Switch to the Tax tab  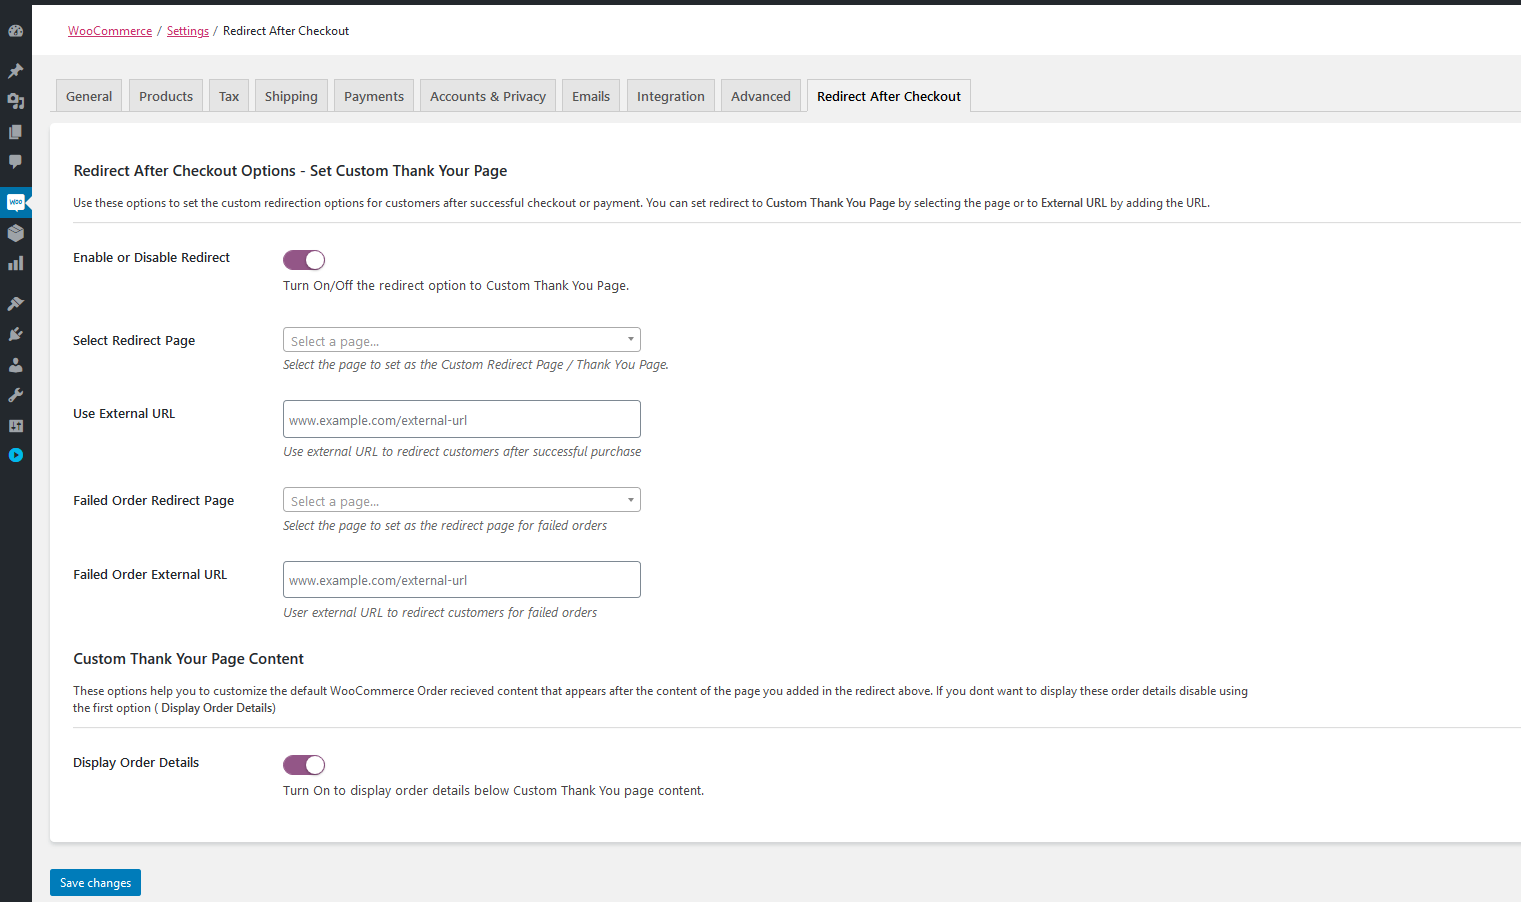coord(229,96)
